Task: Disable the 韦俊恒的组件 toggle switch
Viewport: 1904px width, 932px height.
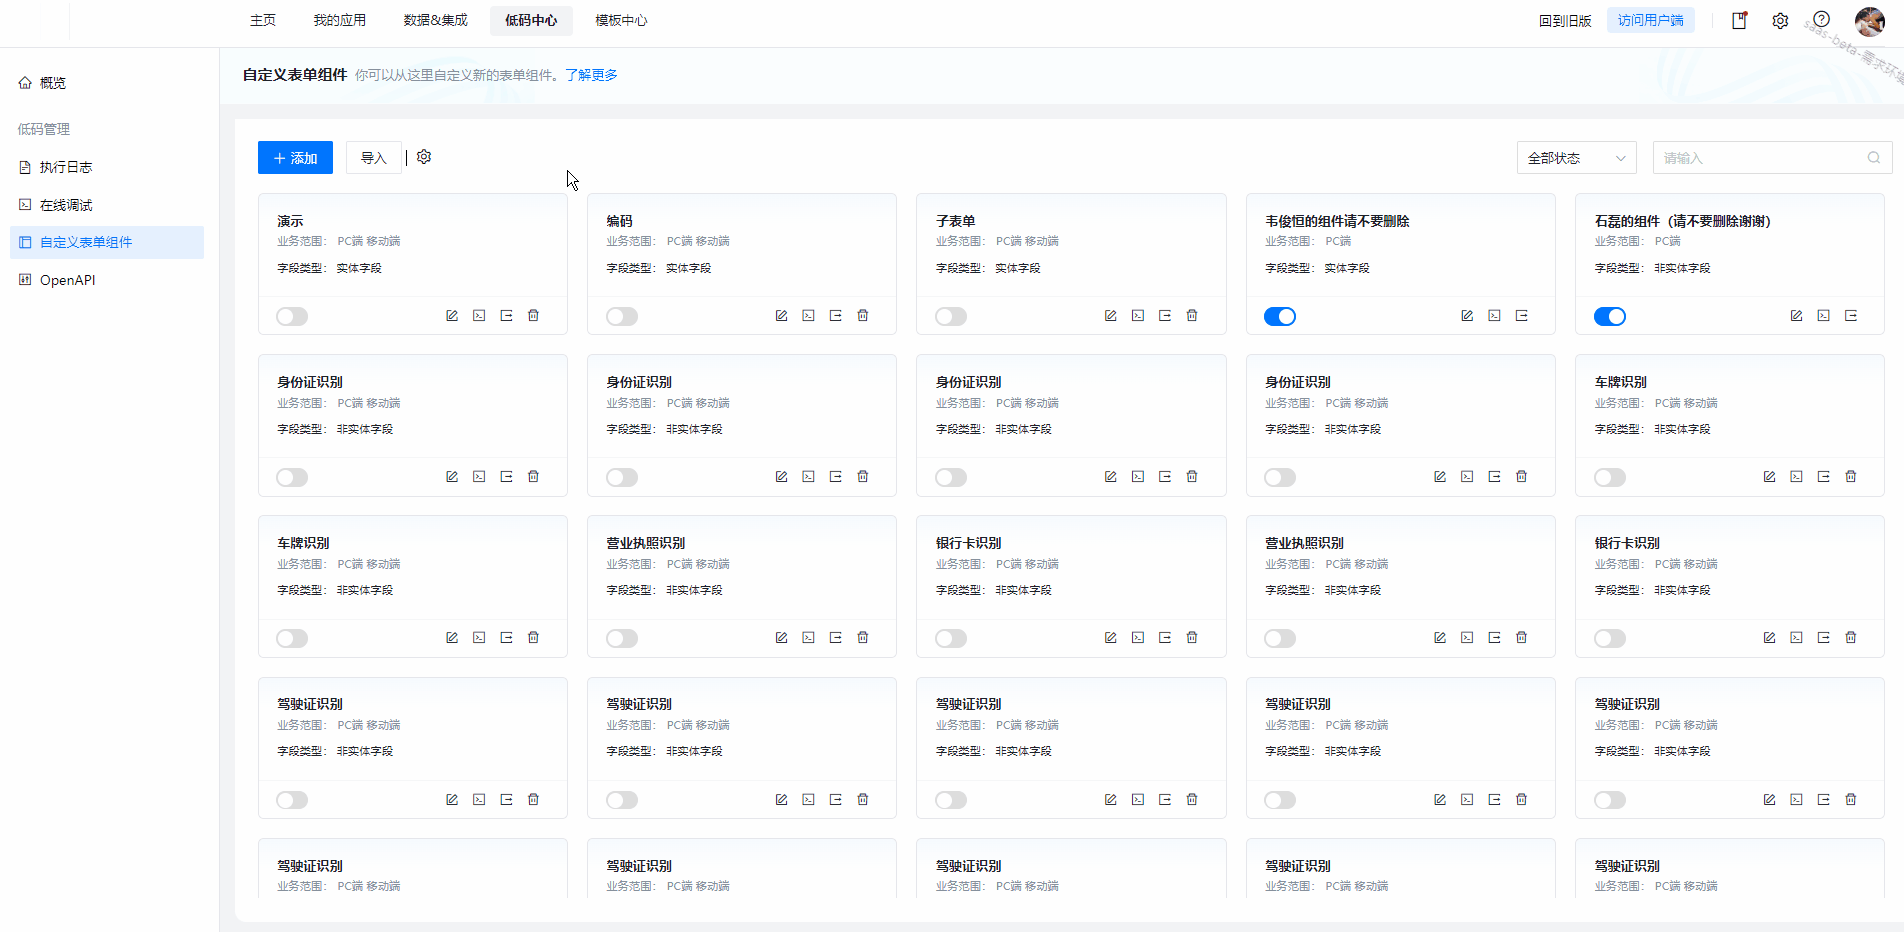Action: click(1280, 317)
